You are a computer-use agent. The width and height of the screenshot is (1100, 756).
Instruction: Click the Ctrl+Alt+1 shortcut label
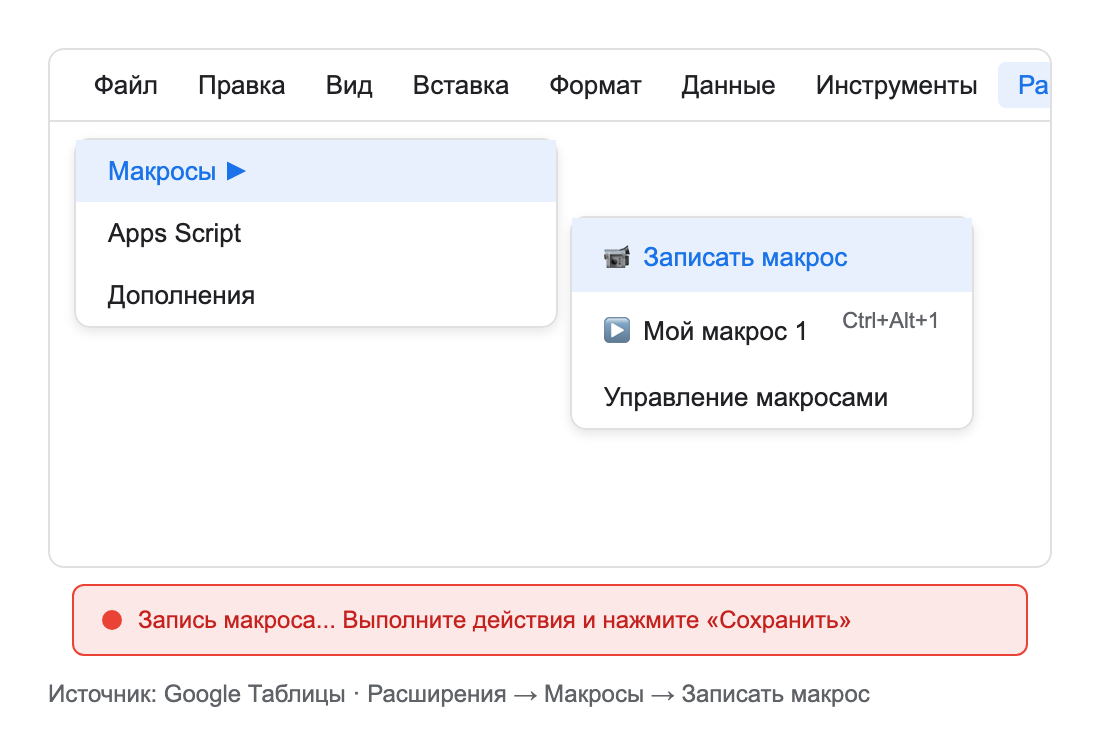point(890,321)
